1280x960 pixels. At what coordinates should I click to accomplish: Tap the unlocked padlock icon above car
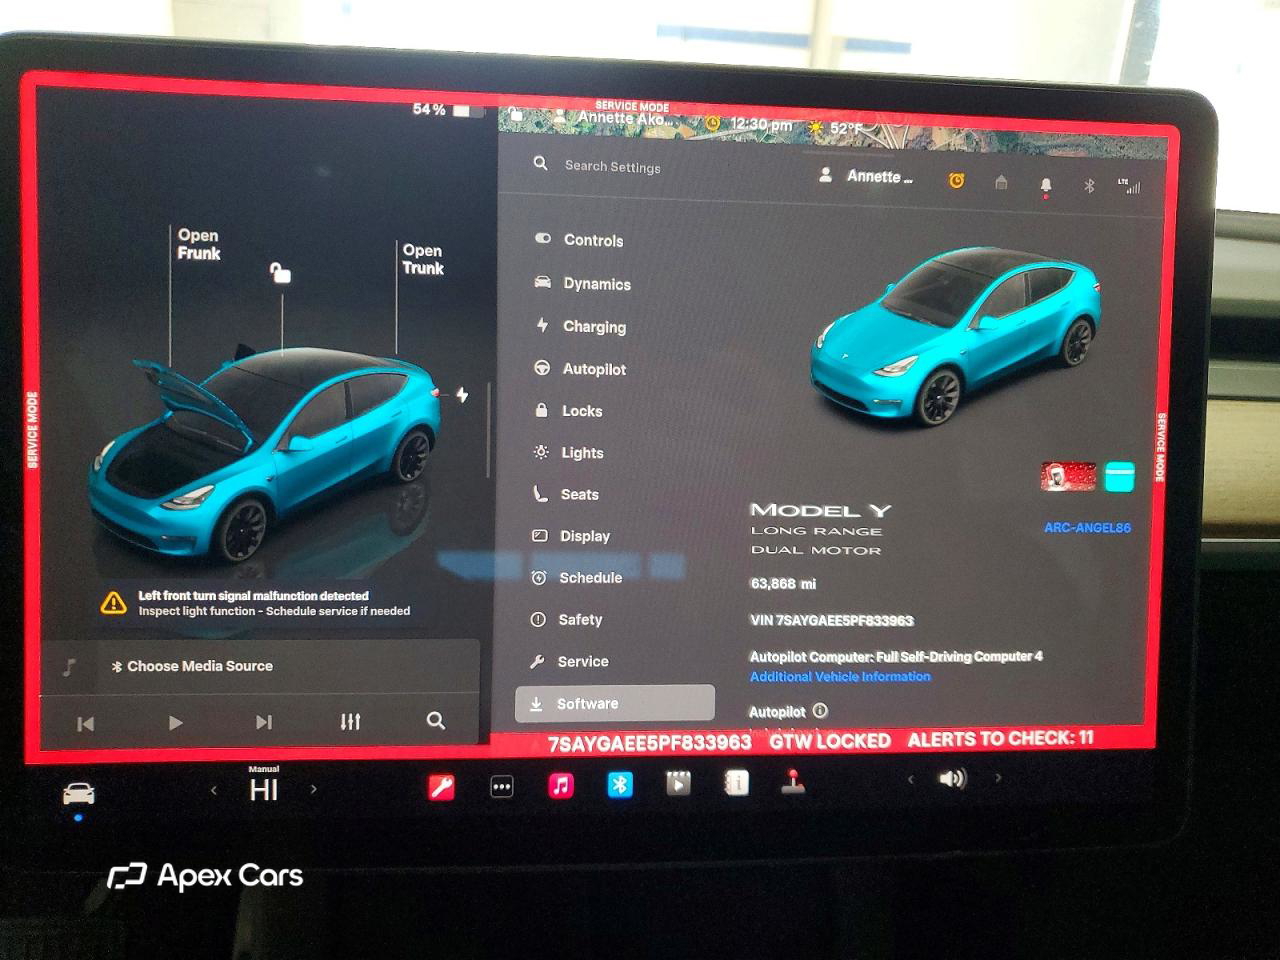point(280,272)
